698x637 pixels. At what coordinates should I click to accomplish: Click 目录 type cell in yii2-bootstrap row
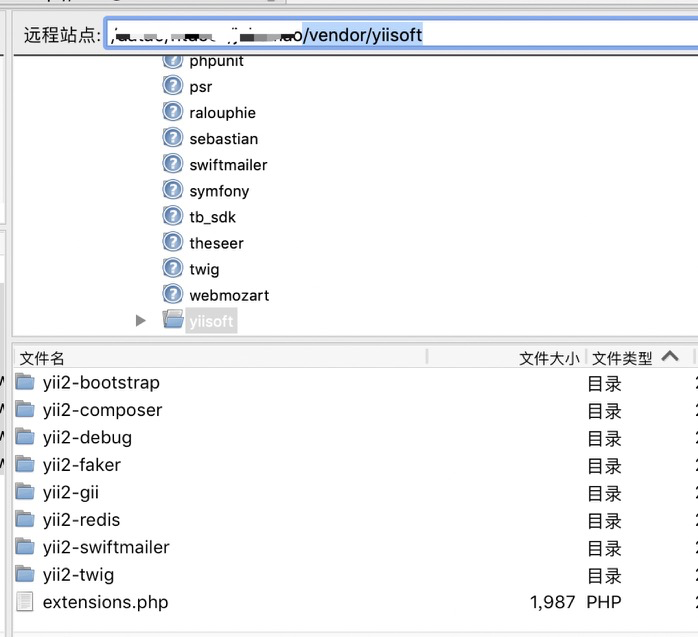pyautogui.click(x=605, y=384)
